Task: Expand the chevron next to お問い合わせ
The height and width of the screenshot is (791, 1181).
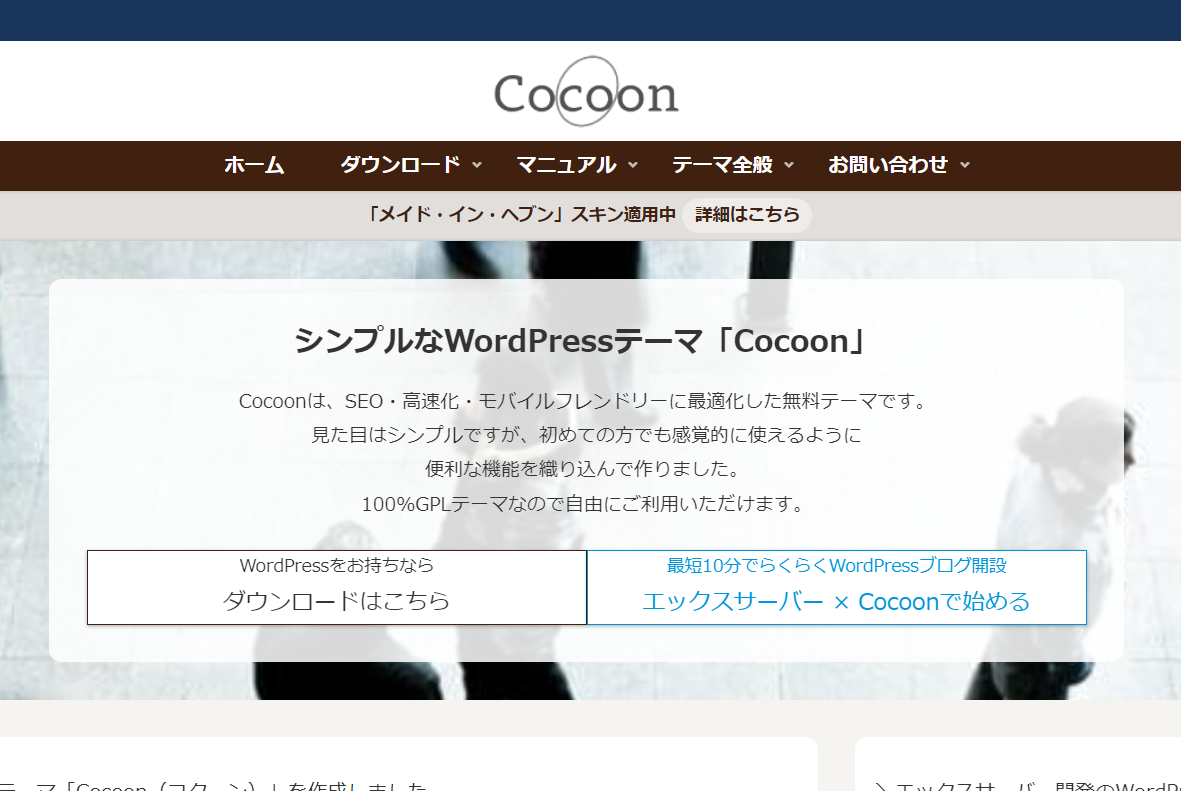Action: 965,165
